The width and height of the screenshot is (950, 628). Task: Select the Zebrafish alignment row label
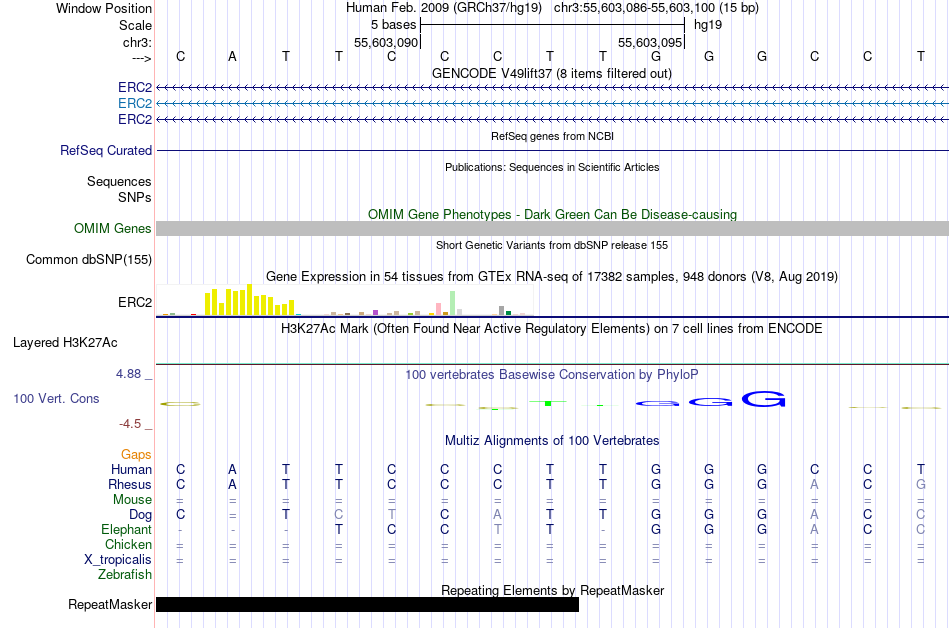coord(125,574)
